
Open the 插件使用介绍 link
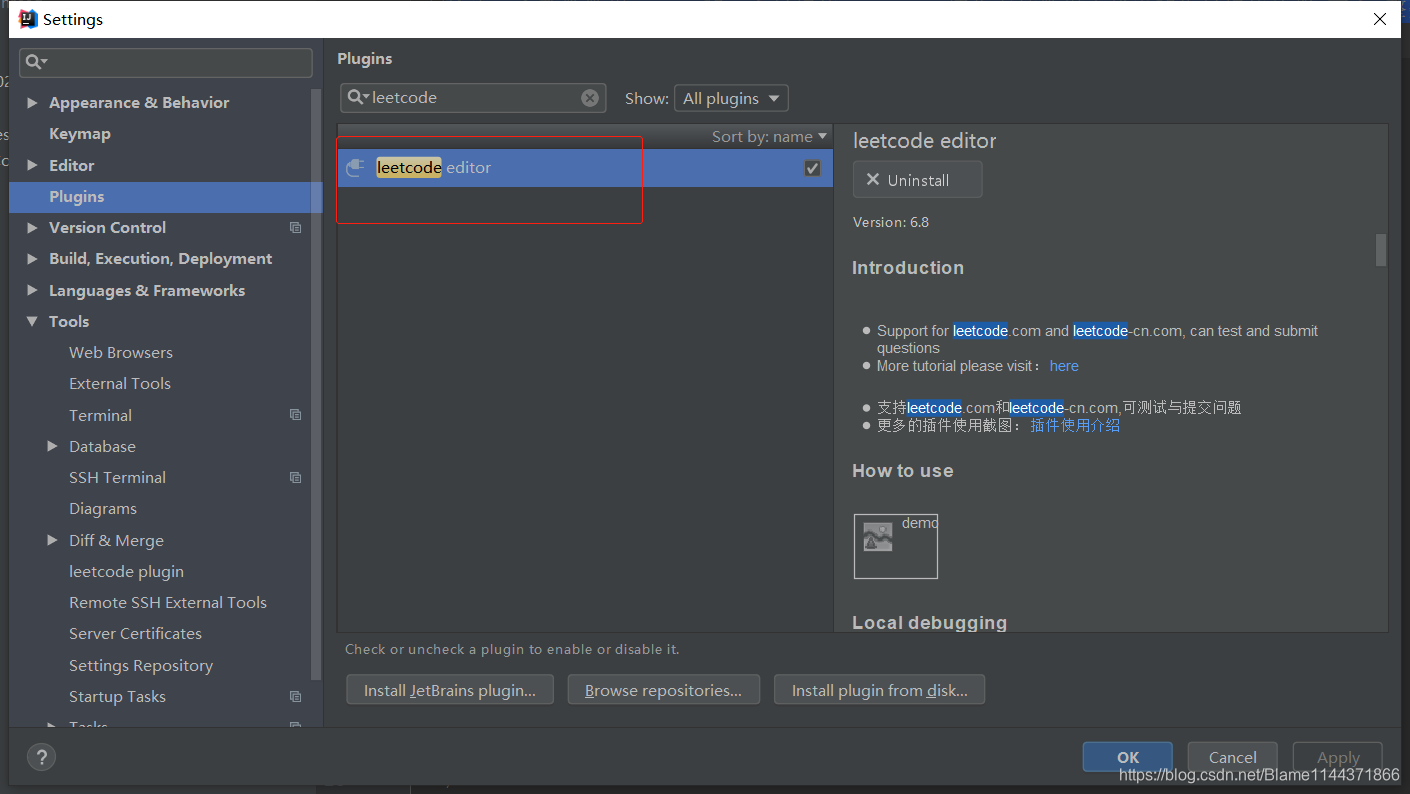(1075, 425)
